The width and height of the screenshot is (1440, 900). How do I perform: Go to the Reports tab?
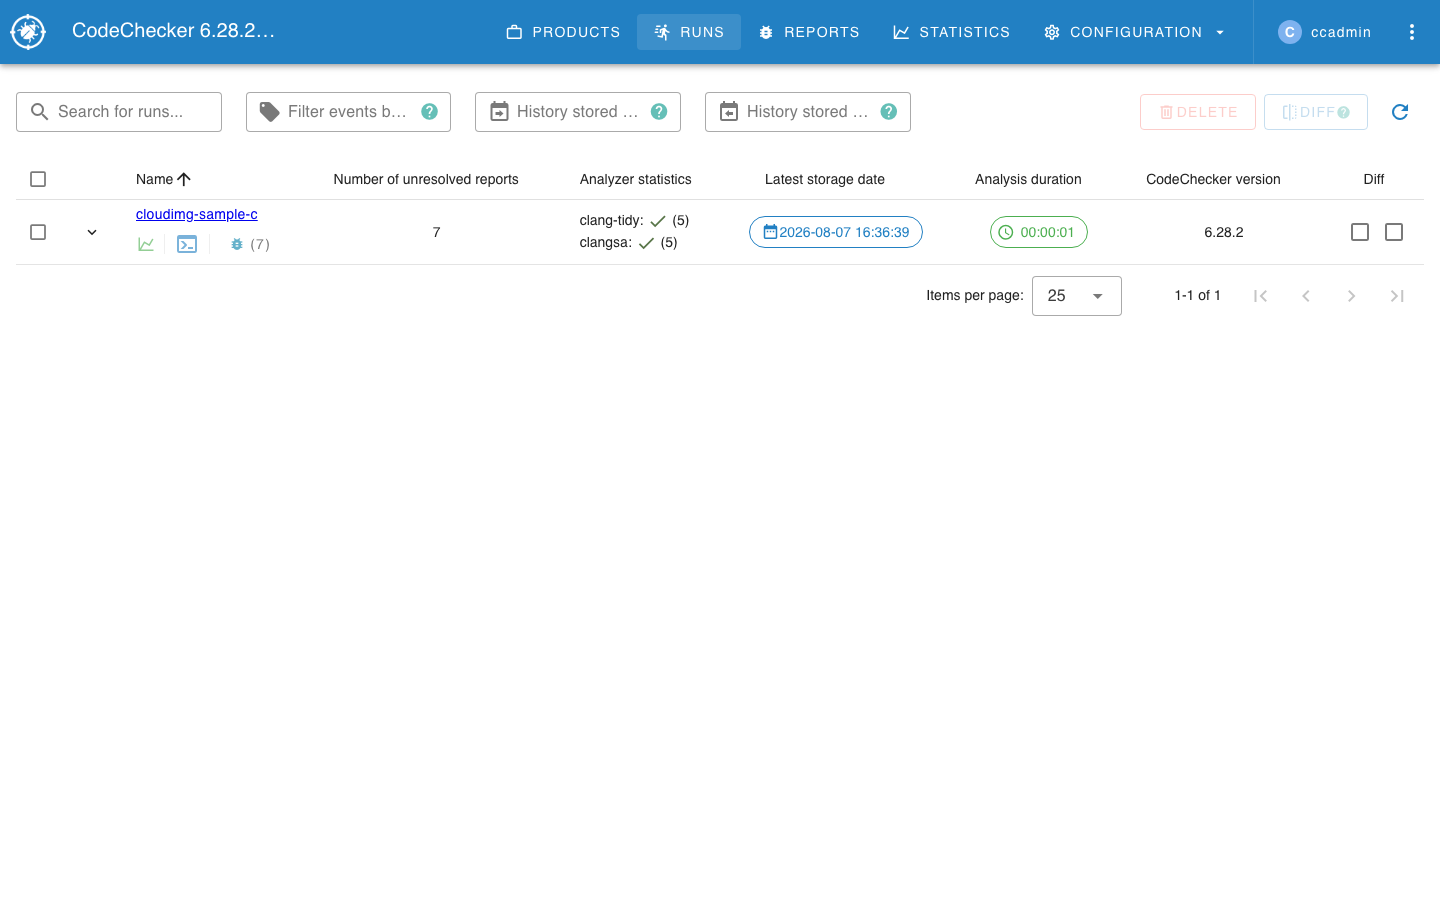809,32
